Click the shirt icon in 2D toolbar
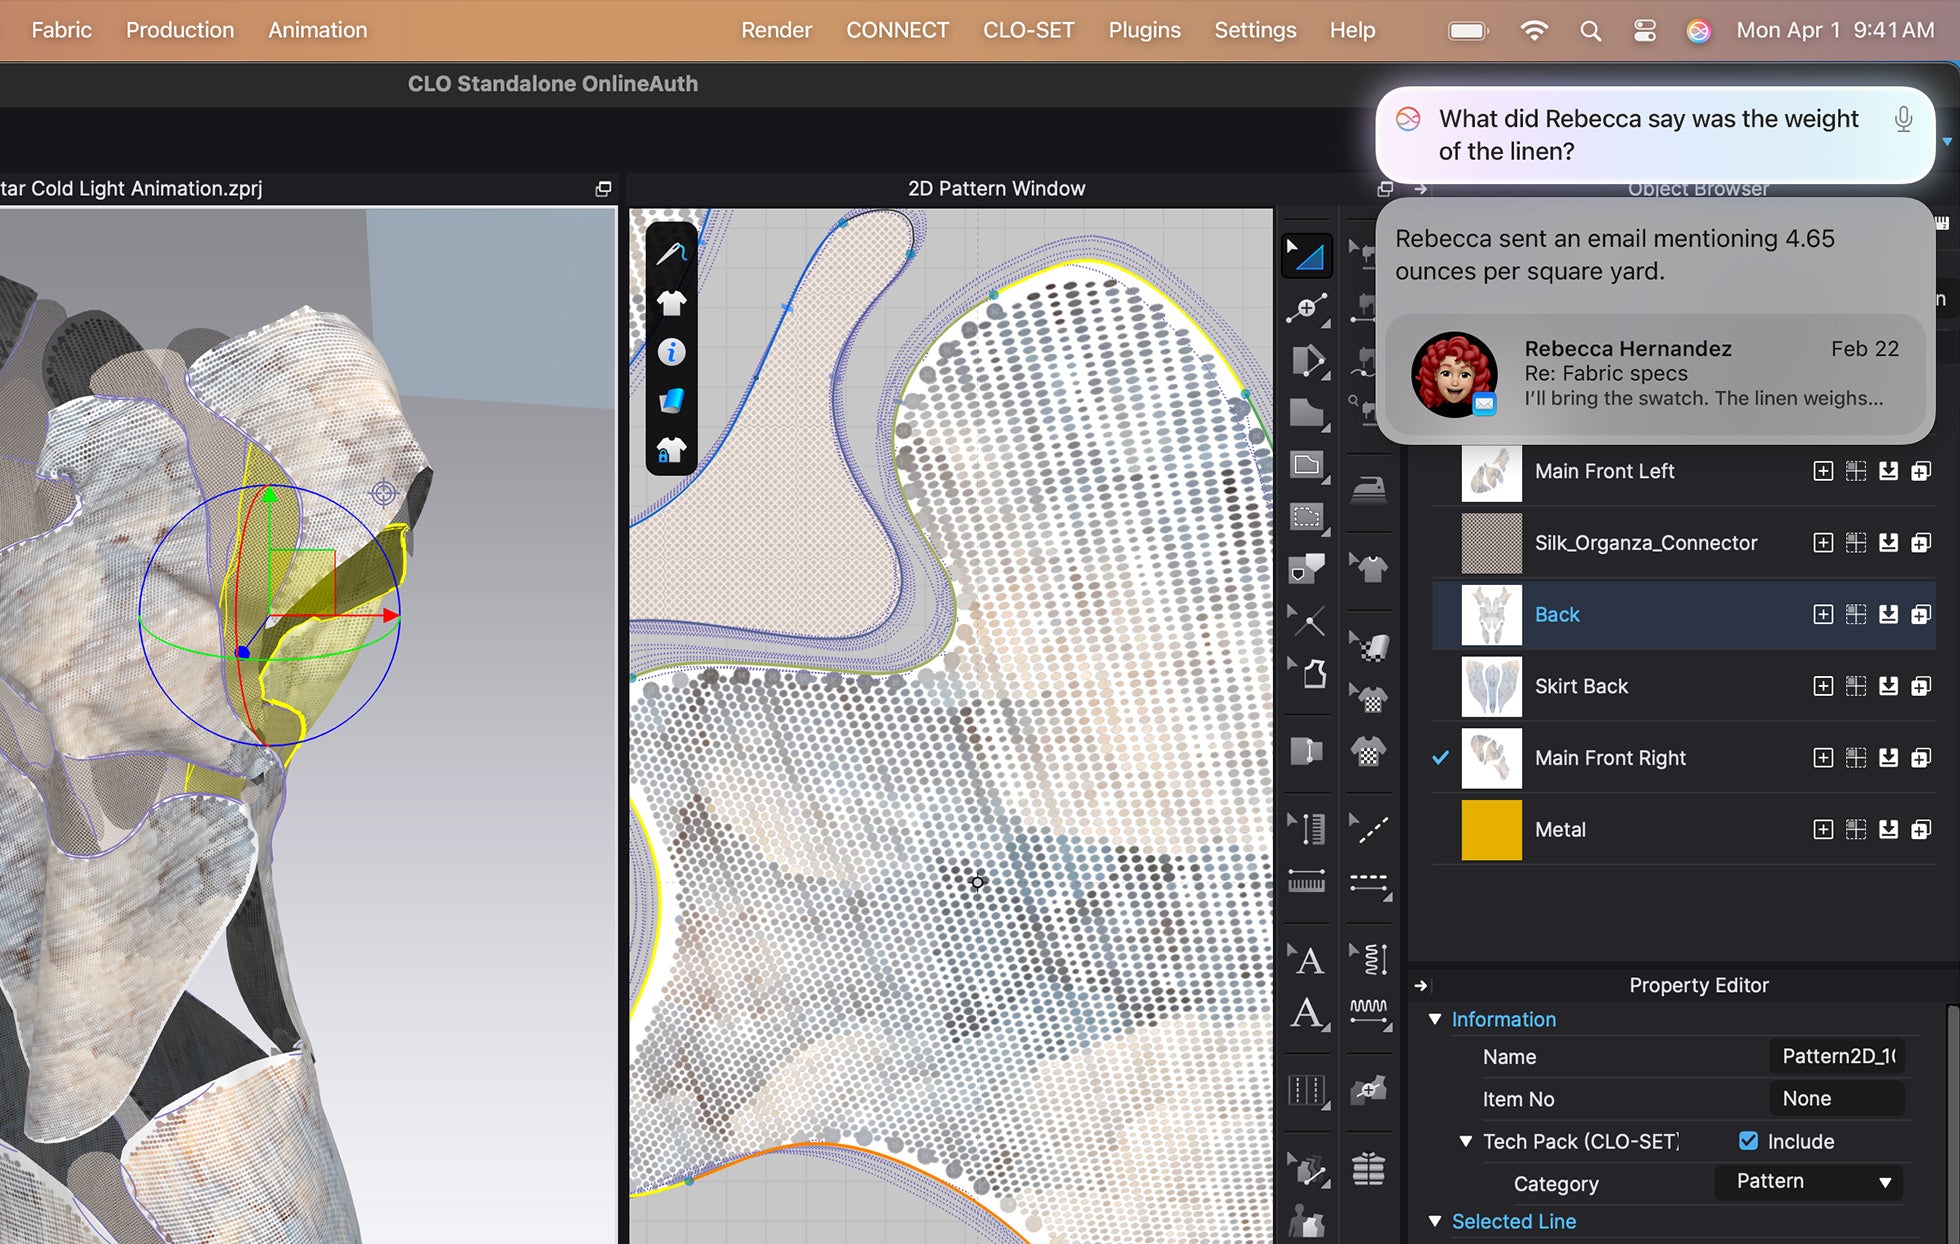The height and width of the screenshot is (1244, 1960). point(671,302)
